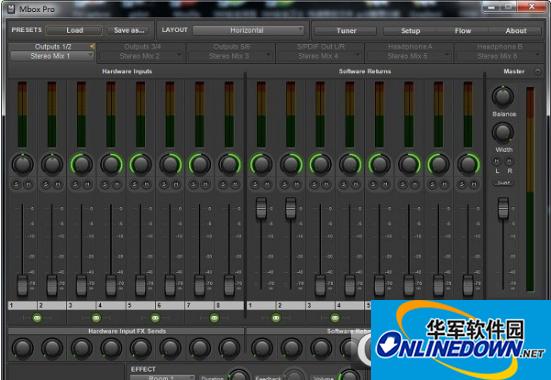This screenshot has width=551, height=380.
Task: Click the FX send knob for hardware input 2
Action: tap(52, 348)
